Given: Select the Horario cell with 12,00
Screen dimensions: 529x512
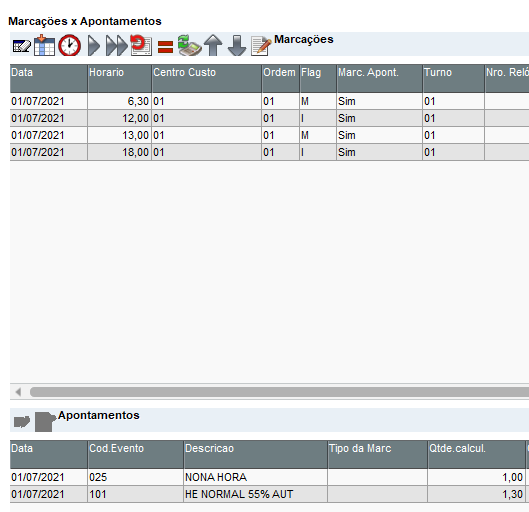Looking at the screenshot, I should click(119, 118).
